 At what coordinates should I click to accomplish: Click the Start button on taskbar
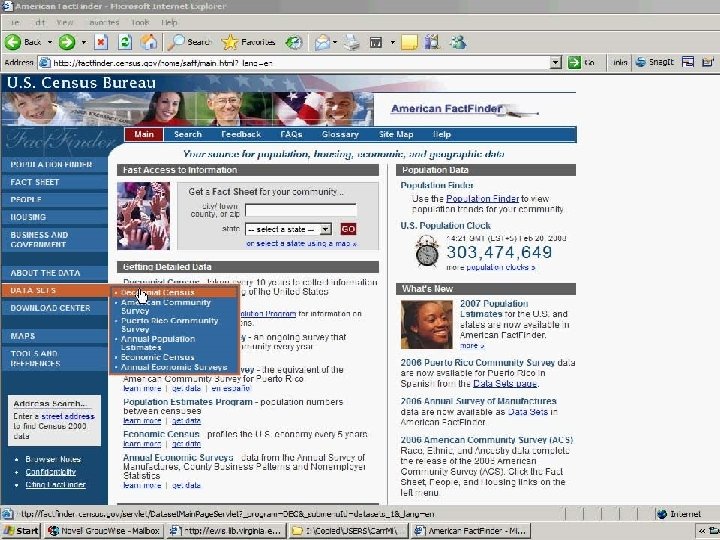(x=21, y=531)
